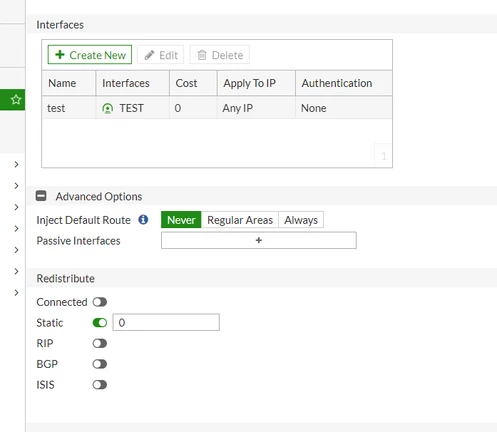The height and width of the screenshot is (432, 497).
Task: Click the green plus Create New icon
Action: pos(60,55)
